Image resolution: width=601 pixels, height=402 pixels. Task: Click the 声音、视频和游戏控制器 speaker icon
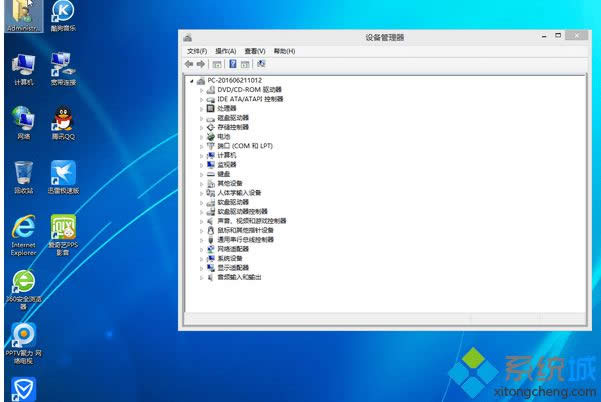[210, 221]
